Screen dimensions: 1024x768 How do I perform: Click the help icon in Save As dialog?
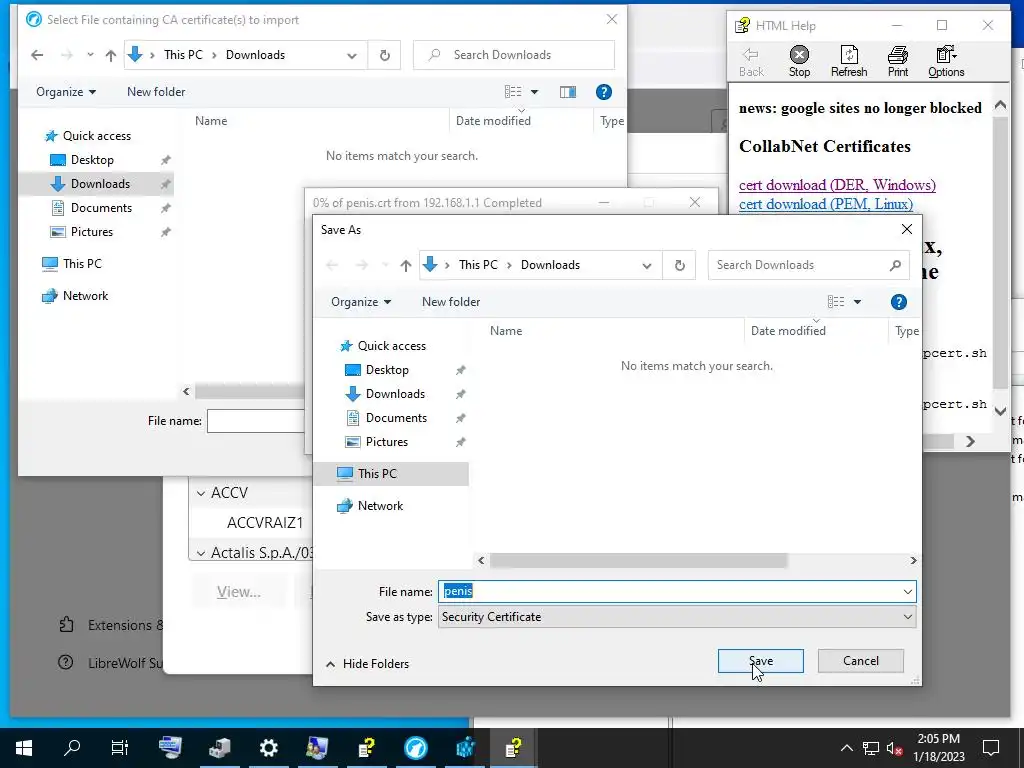coord(899,302)
